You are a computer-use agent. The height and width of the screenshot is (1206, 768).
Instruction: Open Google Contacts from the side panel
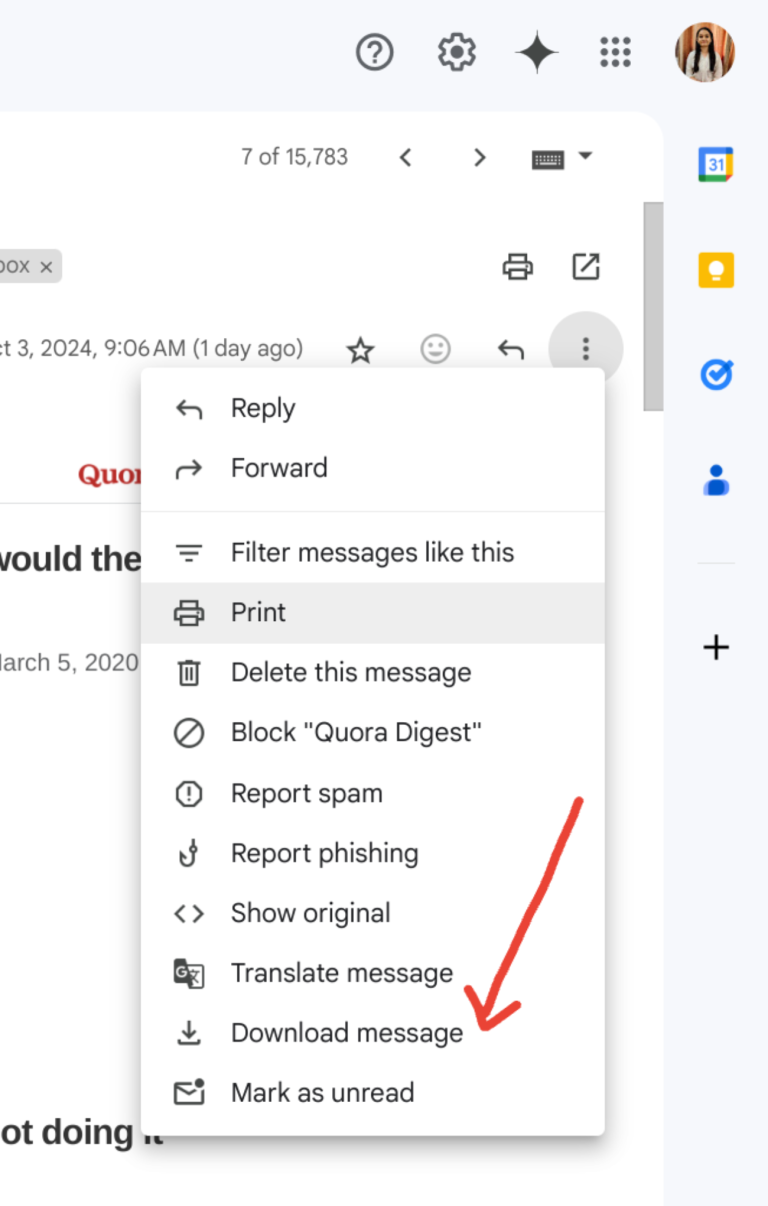716,482
